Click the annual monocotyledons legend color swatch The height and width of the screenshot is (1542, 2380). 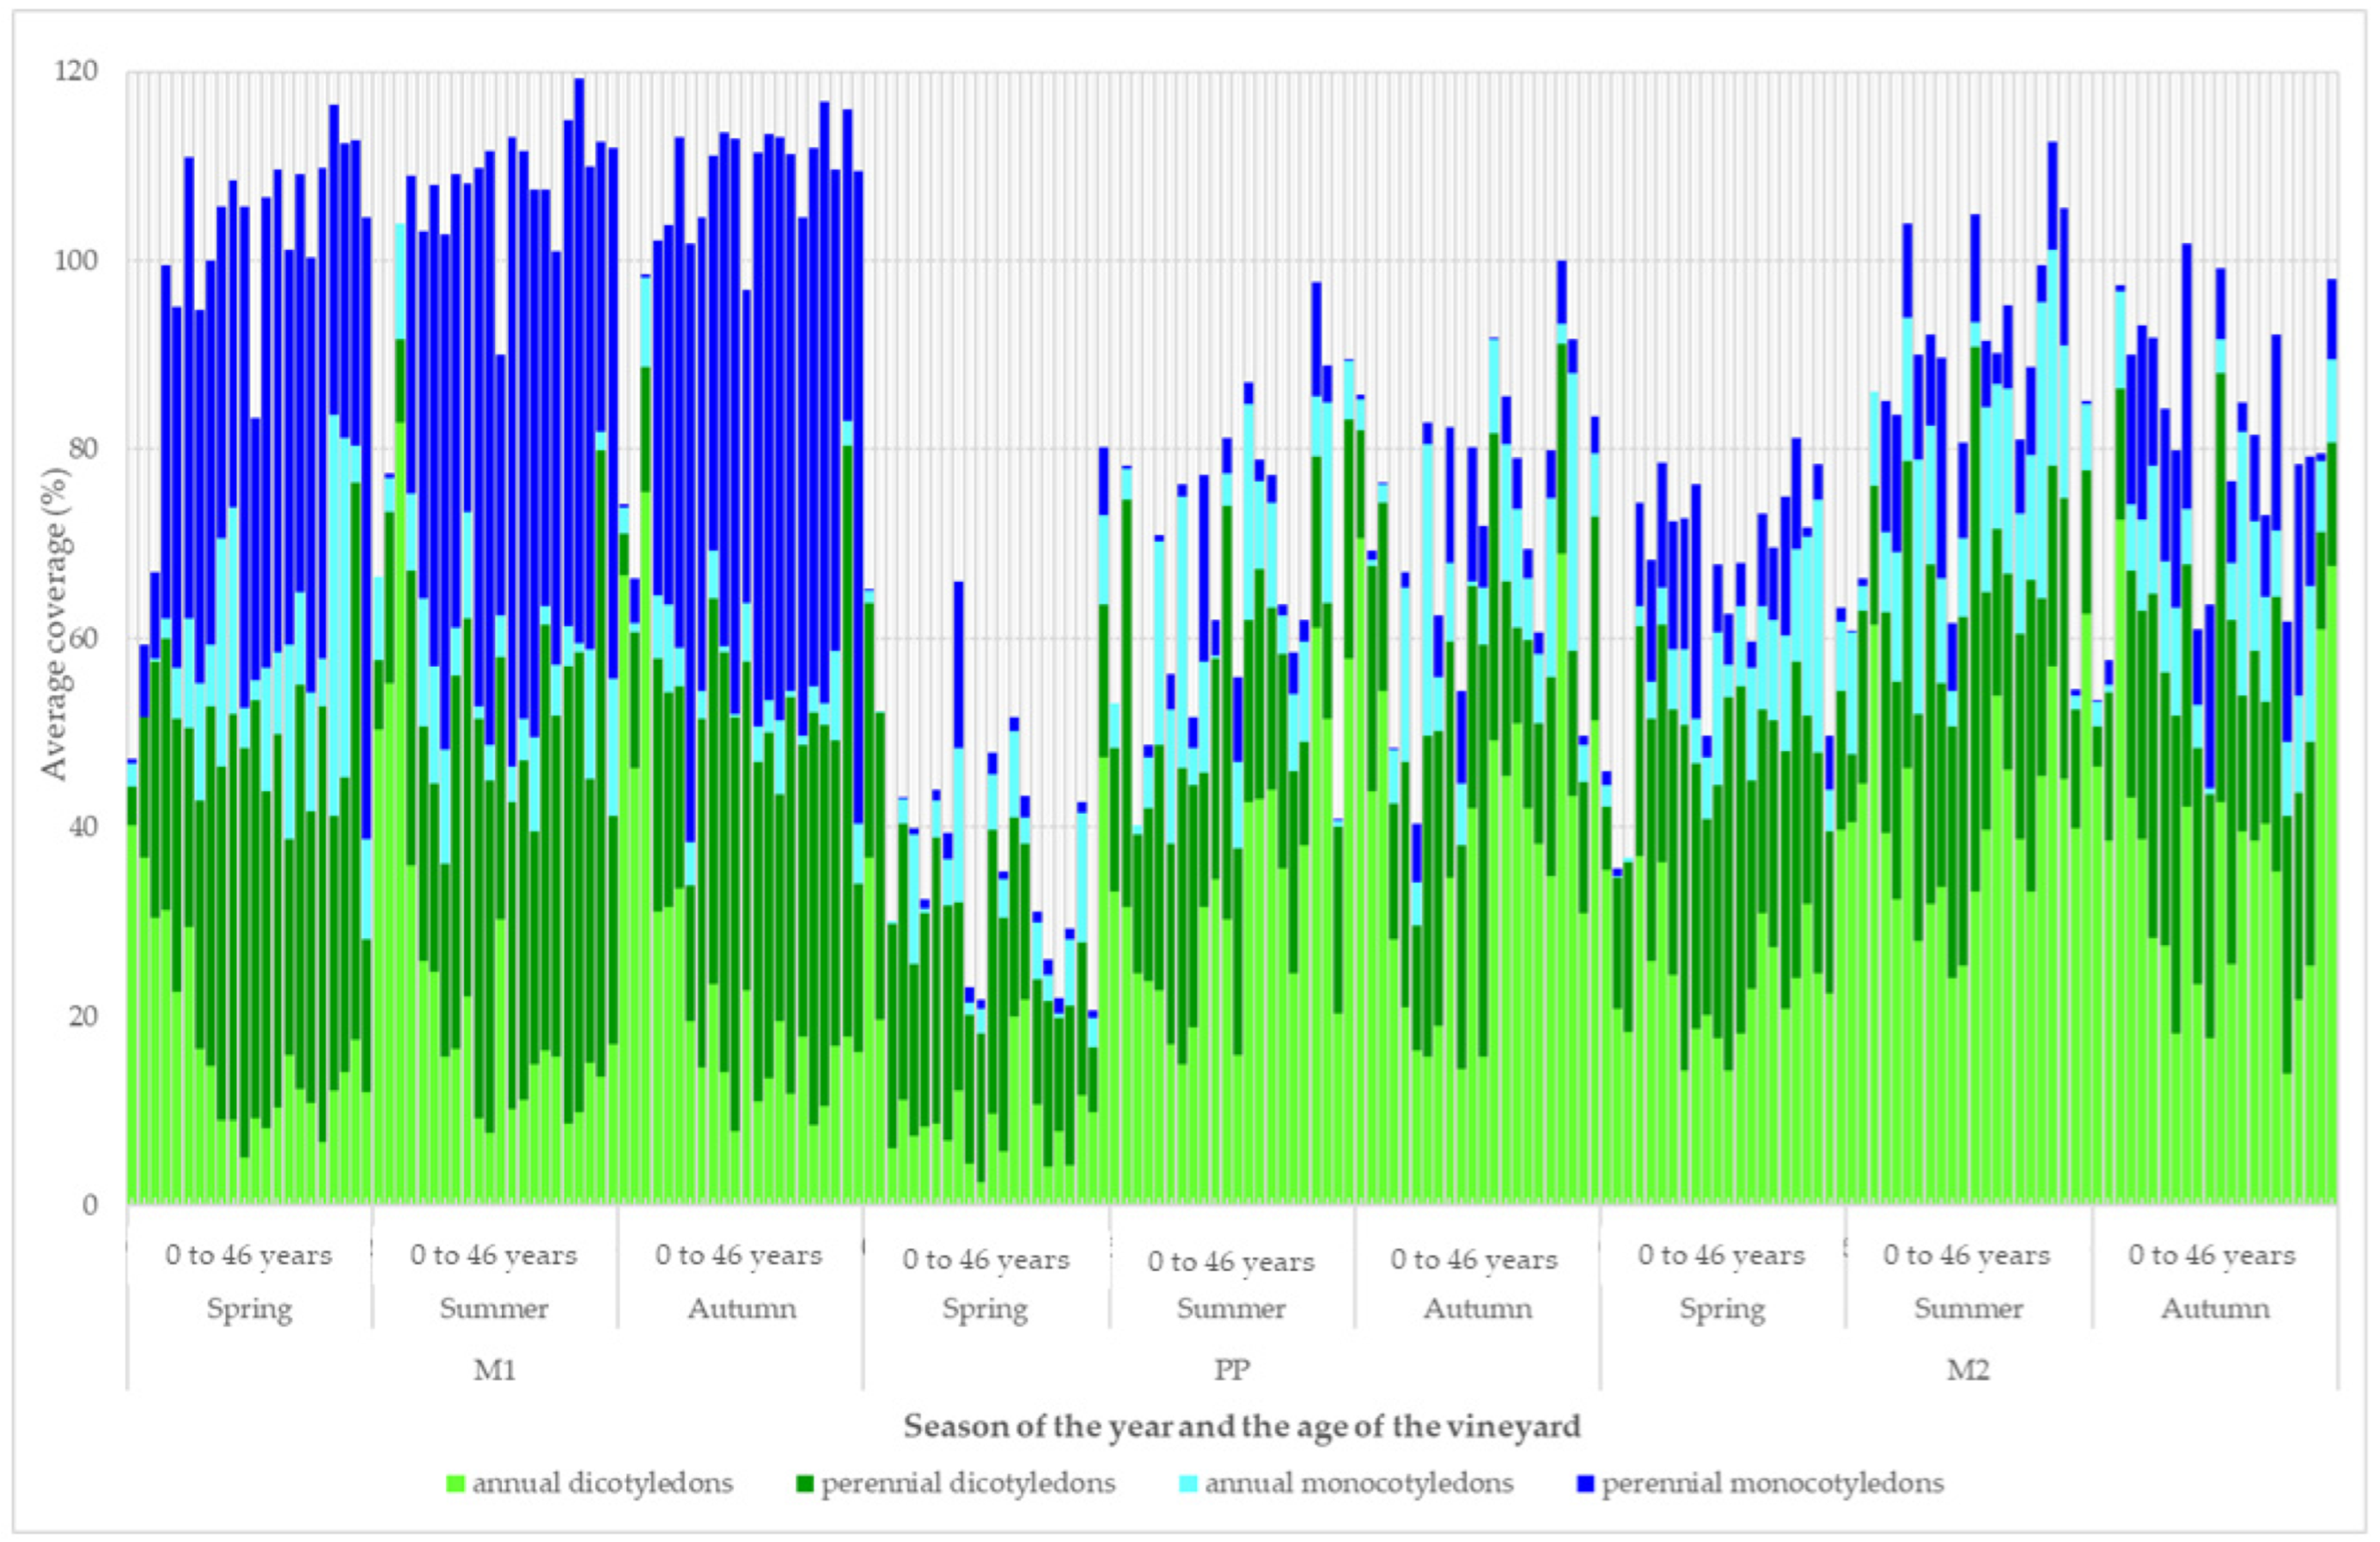pyautogui.click(x=1188, y=1484)
